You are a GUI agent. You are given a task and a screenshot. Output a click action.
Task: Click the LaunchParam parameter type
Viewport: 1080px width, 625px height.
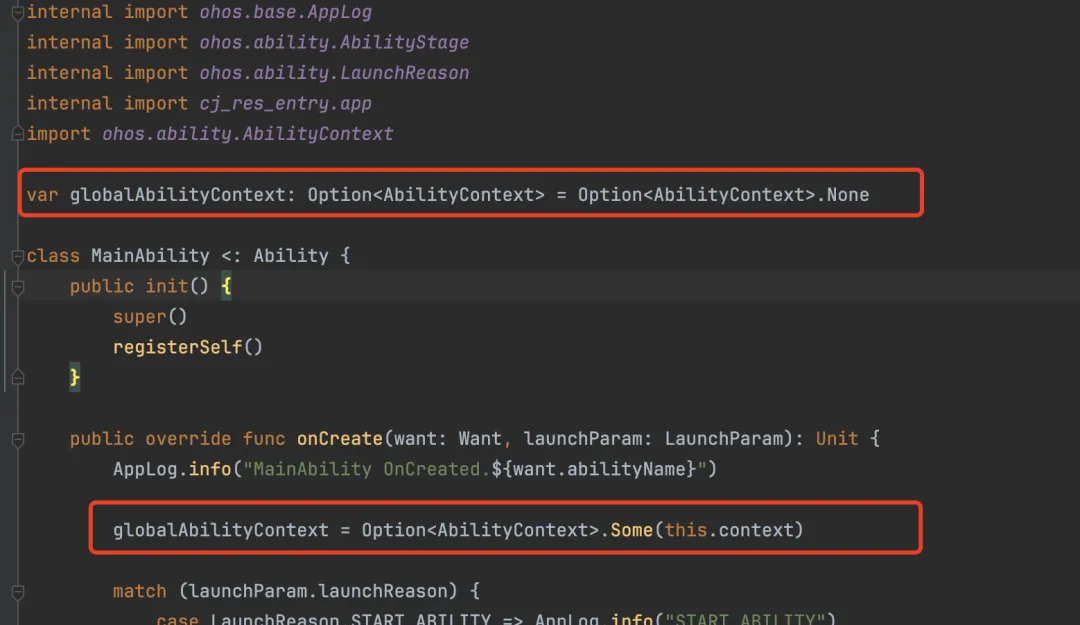coord(723,439)
